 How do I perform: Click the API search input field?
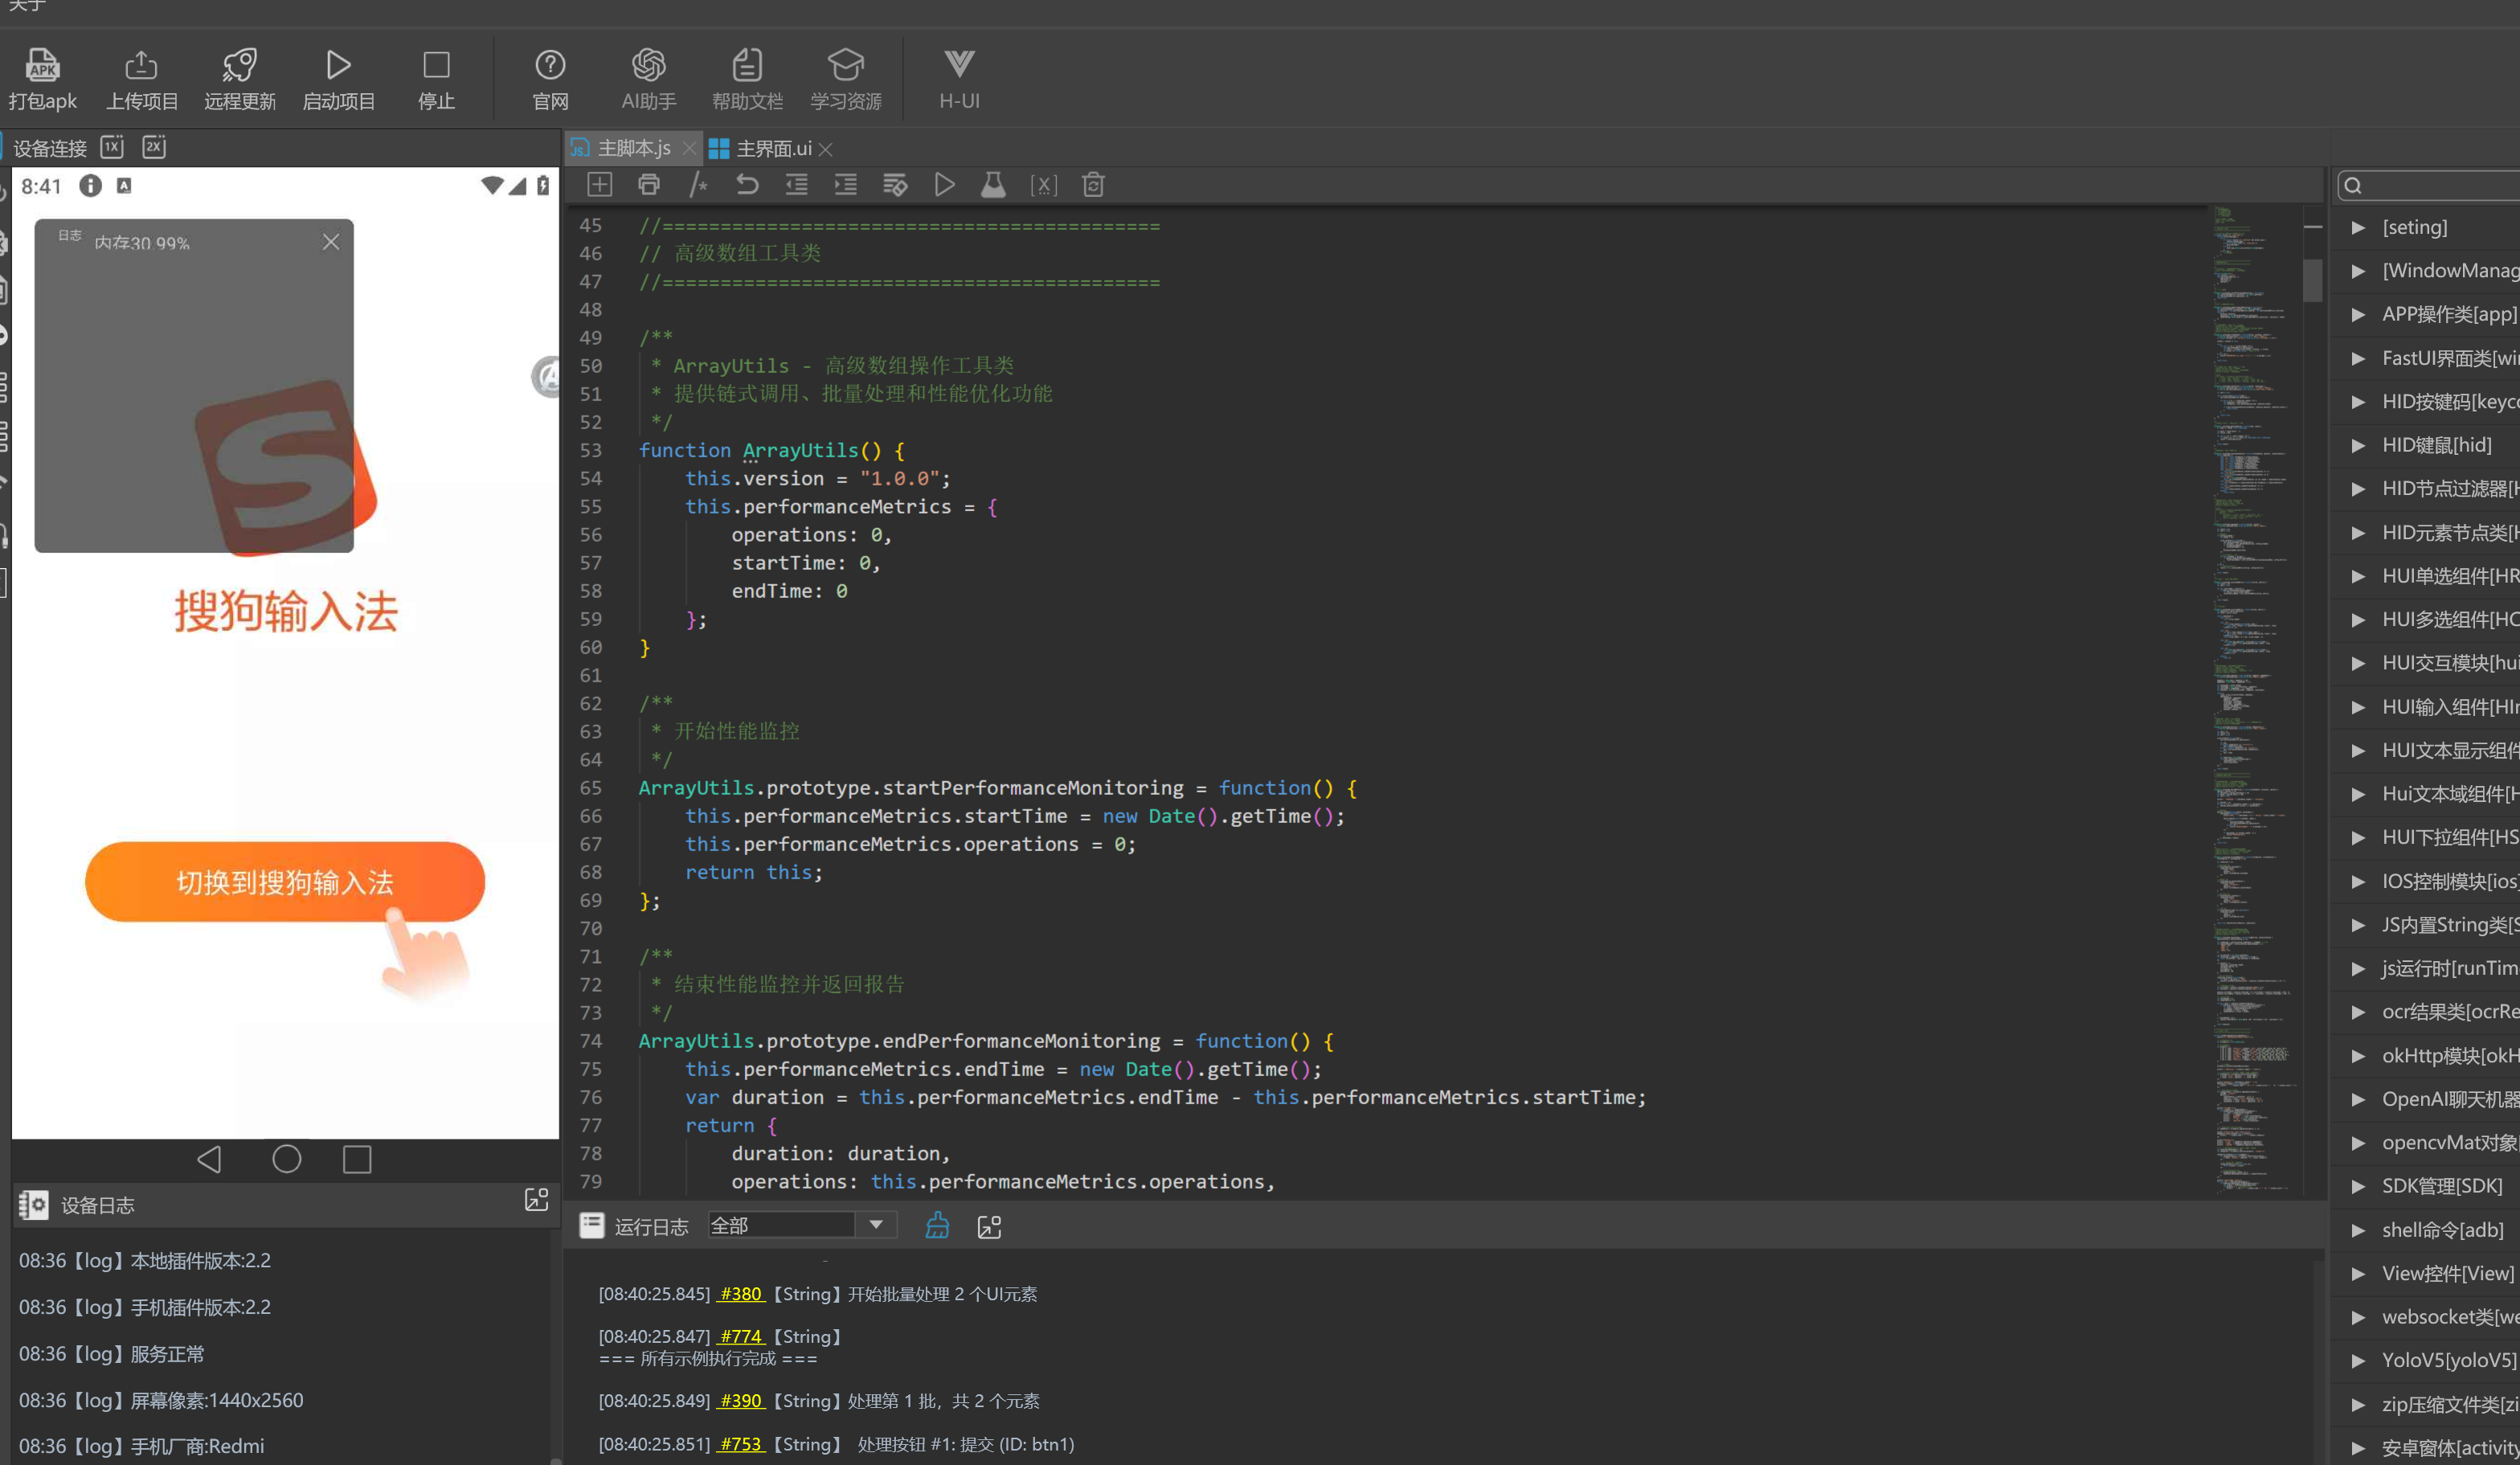[2440, 185]
